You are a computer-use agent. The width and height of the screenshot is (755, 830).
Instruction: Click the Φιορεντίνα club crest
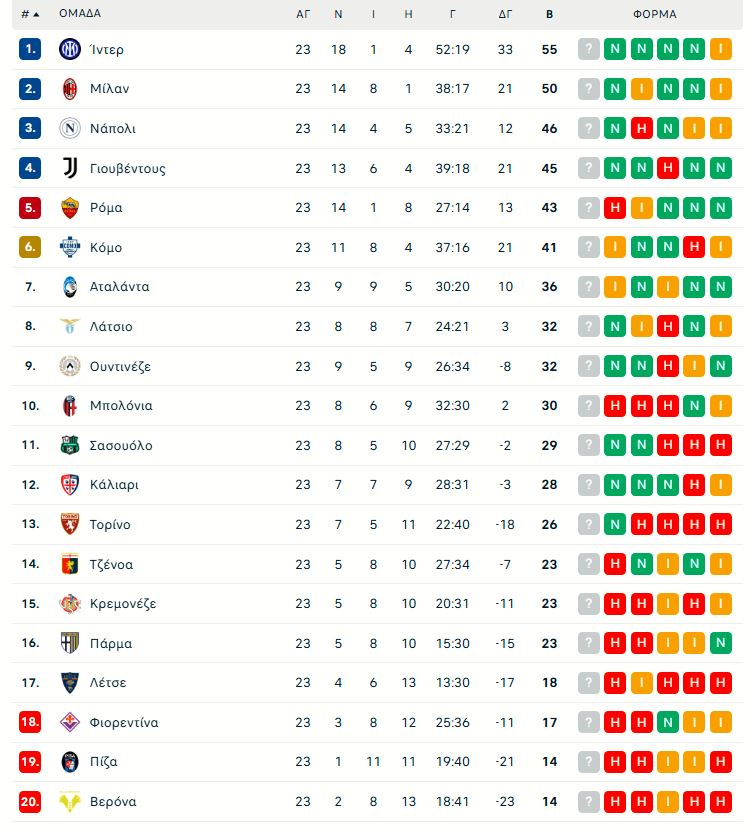[x=68, y=722]
